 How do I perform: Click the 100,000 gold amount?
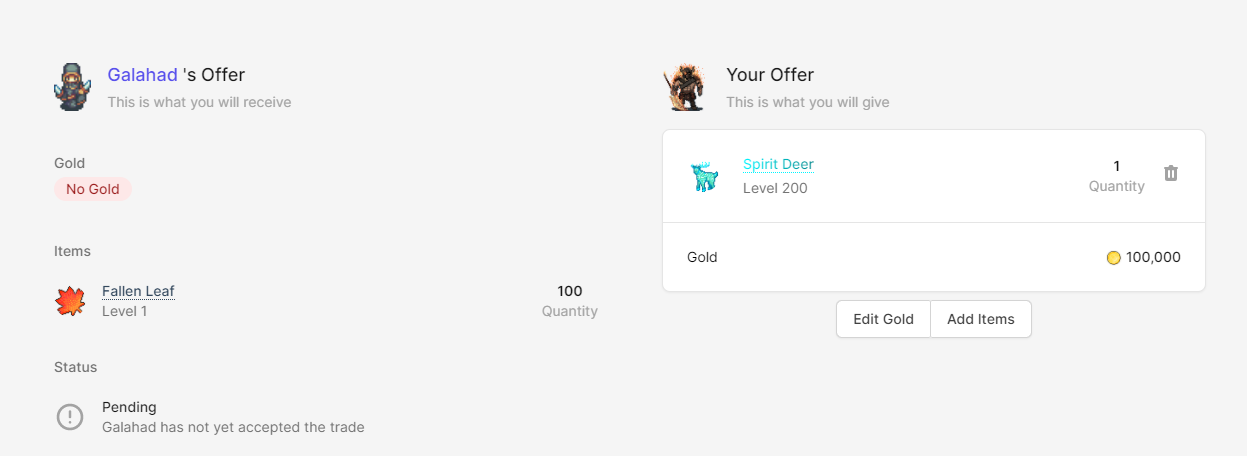(x=1153, y=258)
